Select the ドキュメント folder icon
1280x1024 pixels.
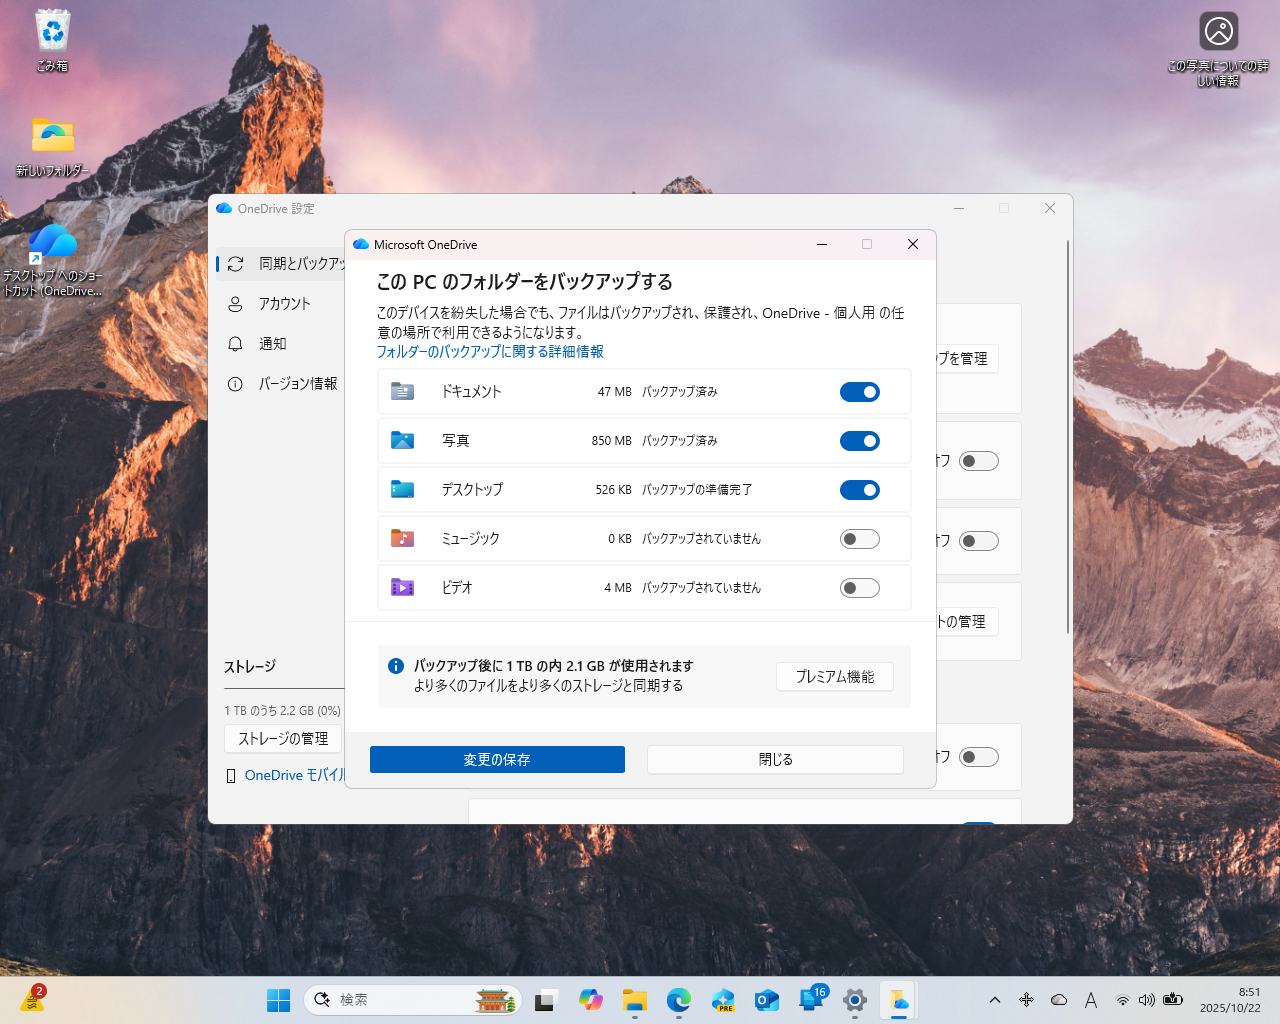pyautogui.click(x=402, y=392)
